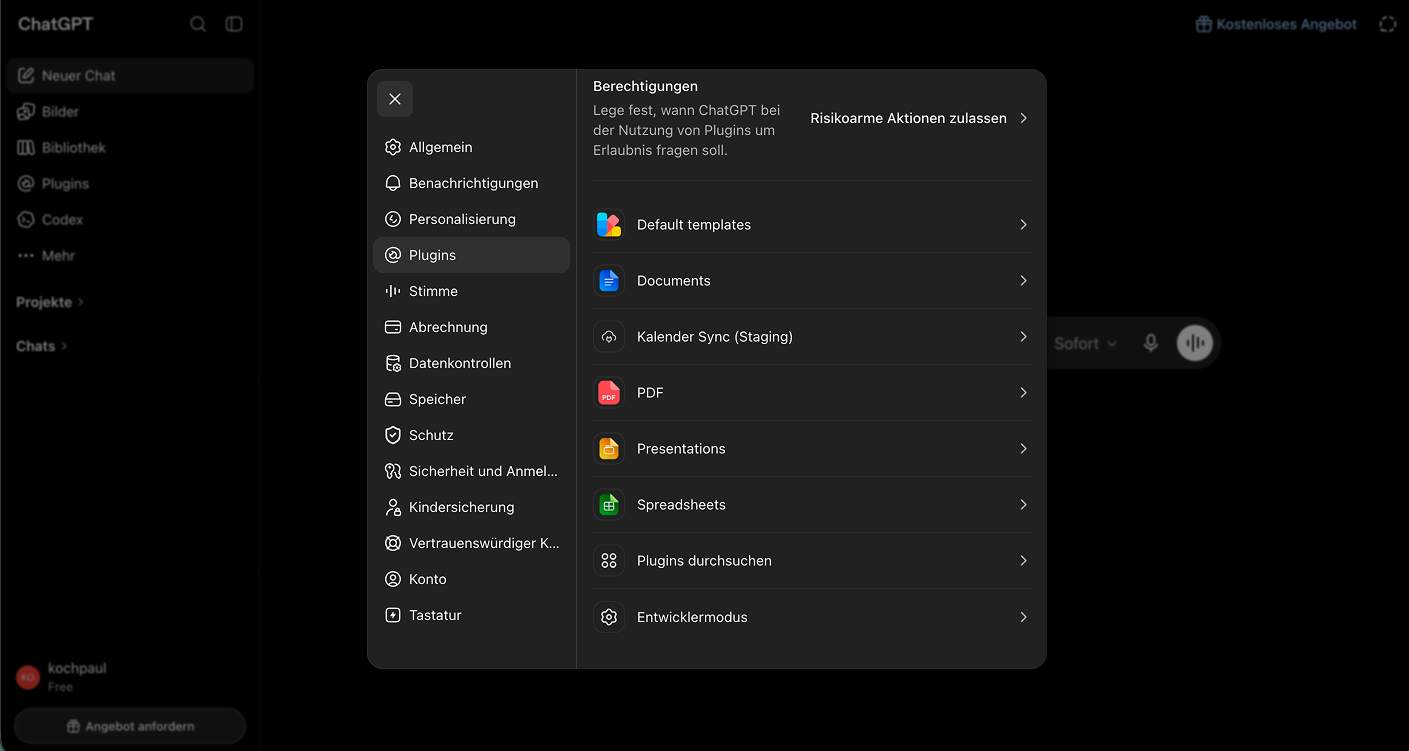Screen dimensions: 1409x751
Task: Click the kochpaul avatar icon
Action: (x=28, y=677)
